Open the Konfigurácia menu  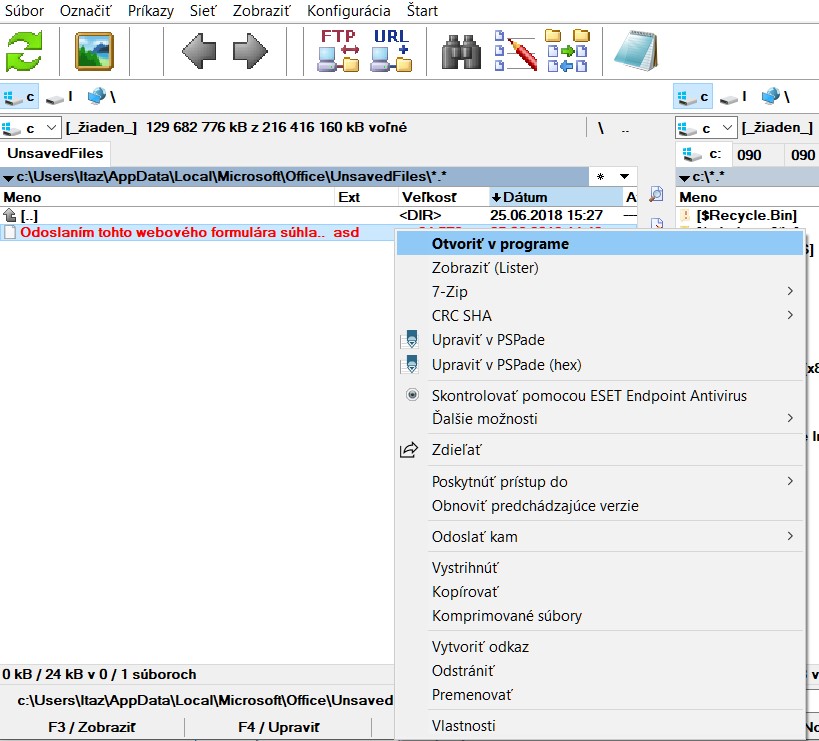pos(348,11)
